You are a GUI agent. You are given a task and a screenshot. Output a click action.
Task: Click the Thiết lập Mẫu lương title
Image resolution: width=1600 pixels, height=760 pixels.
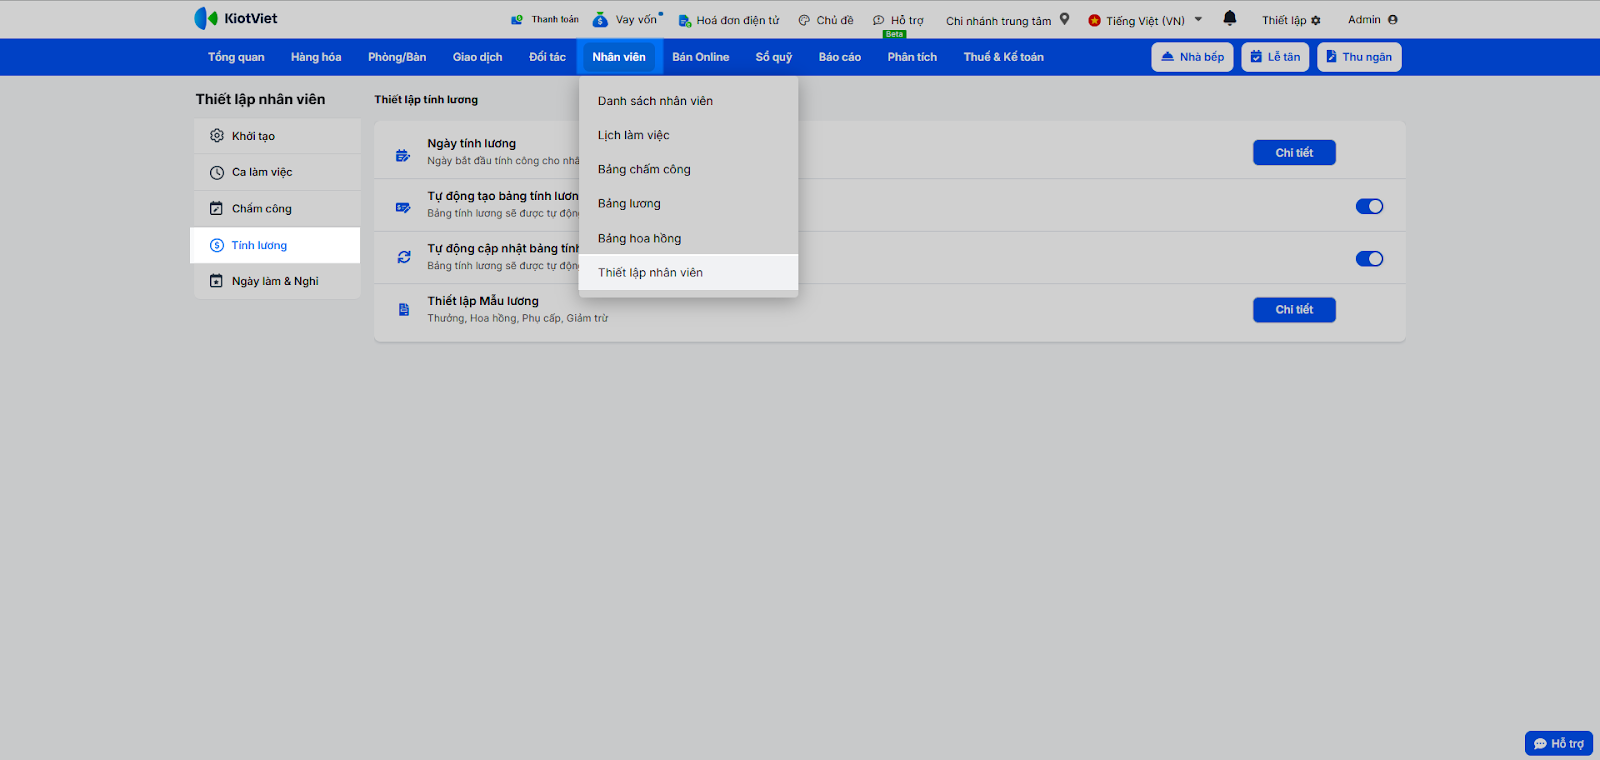coord(483,301)
